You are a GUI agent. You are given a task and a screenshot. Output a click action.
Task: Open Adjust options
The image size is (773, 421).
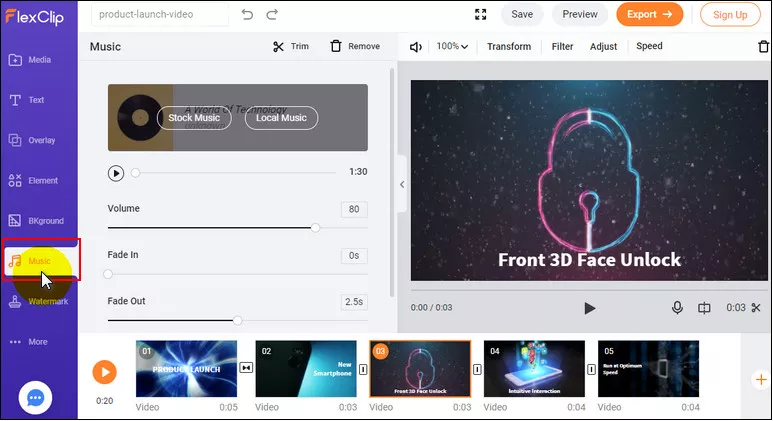(x=603, y=46)
